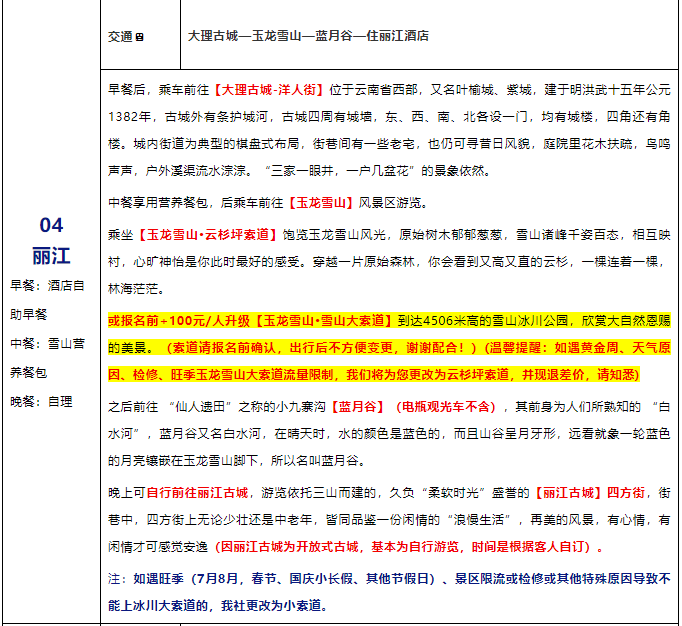682x626 pixels.
Task: Click the red 【玉龙雪山】 scenic area text
Action: click(320, 203)
